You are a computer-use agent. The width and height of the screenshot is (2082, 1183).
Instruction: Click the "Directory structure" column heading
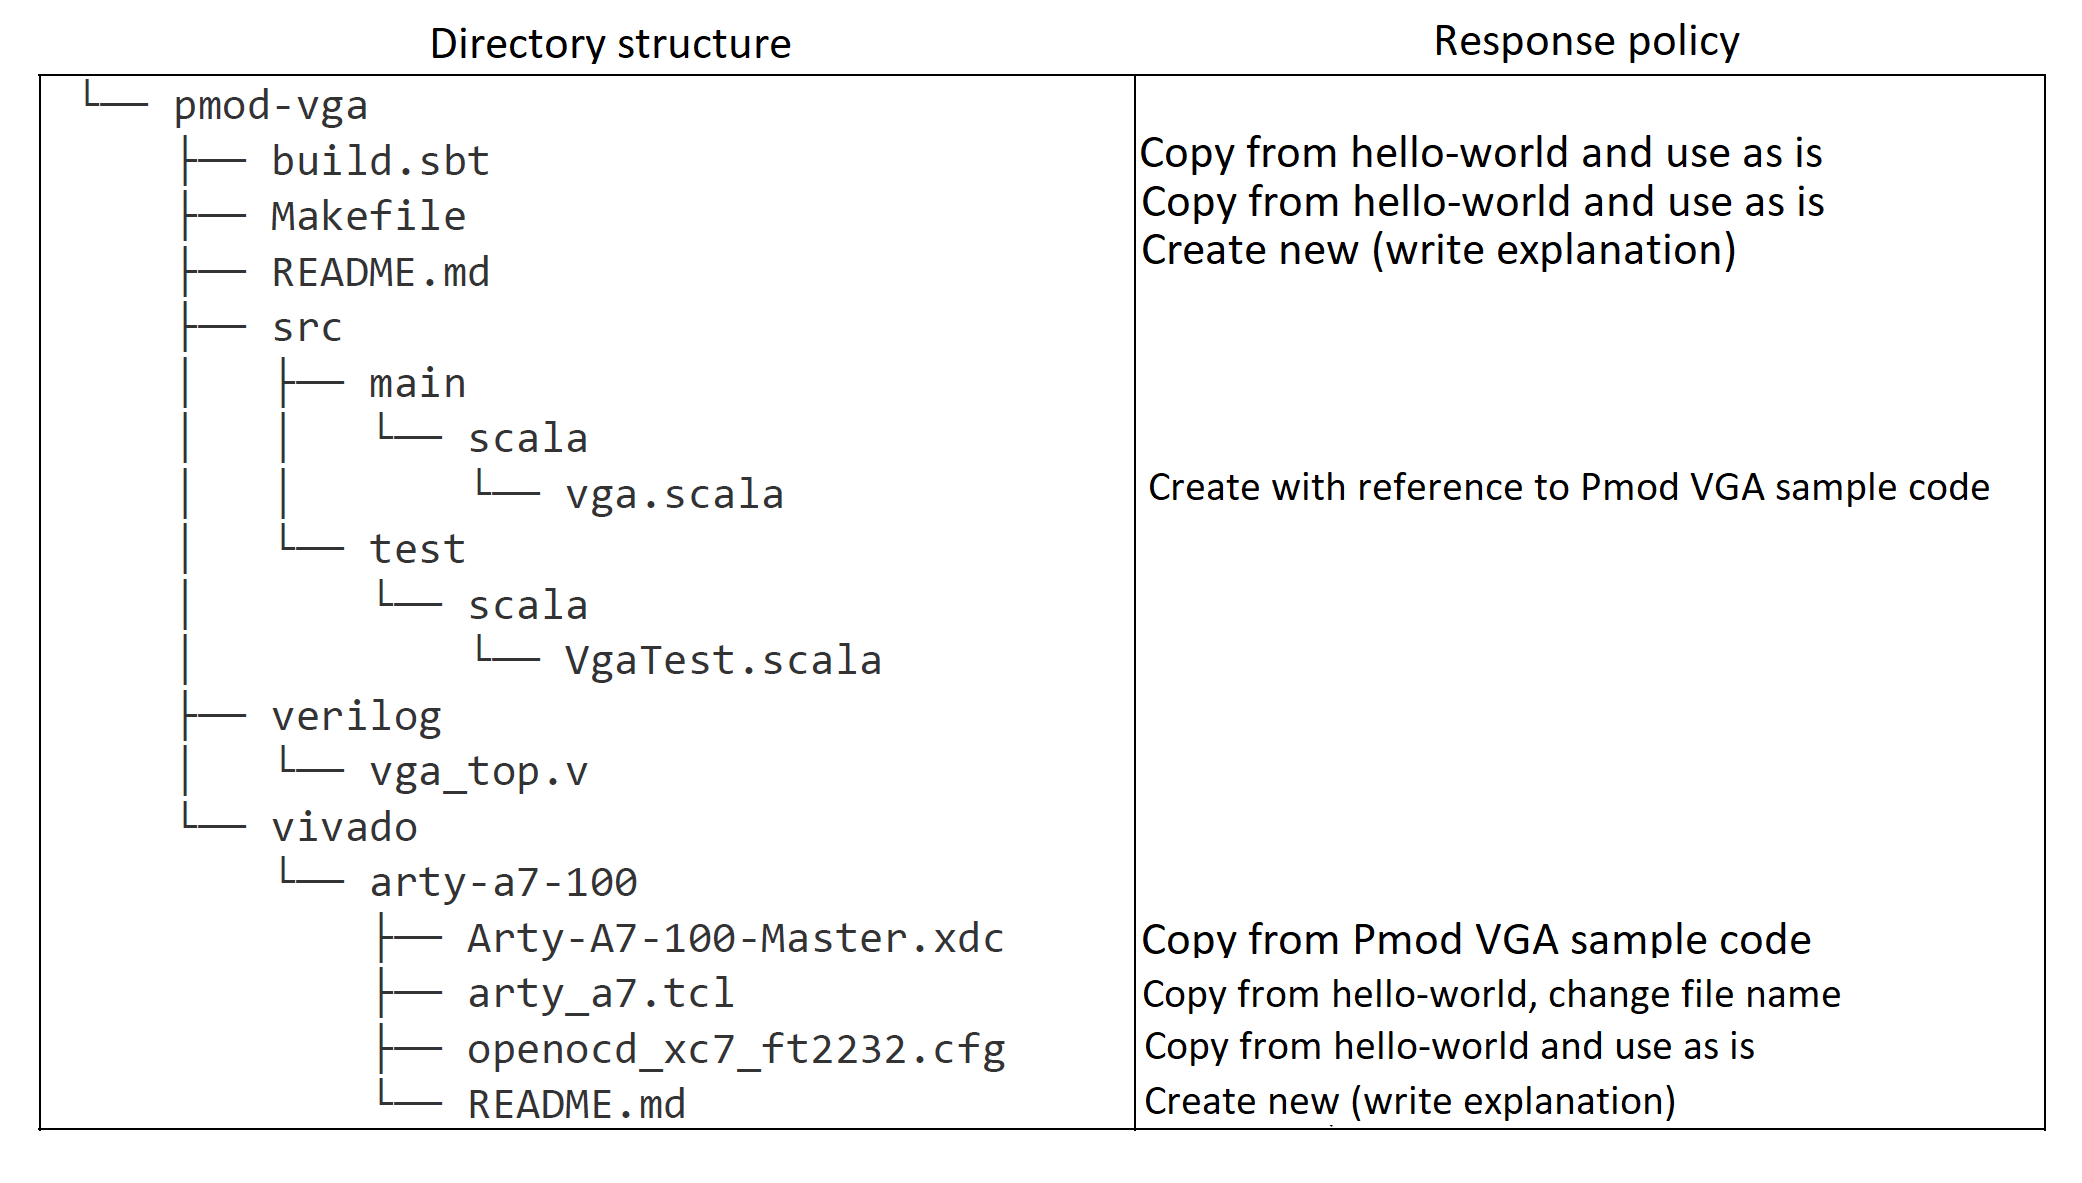[x=610, y=44]
